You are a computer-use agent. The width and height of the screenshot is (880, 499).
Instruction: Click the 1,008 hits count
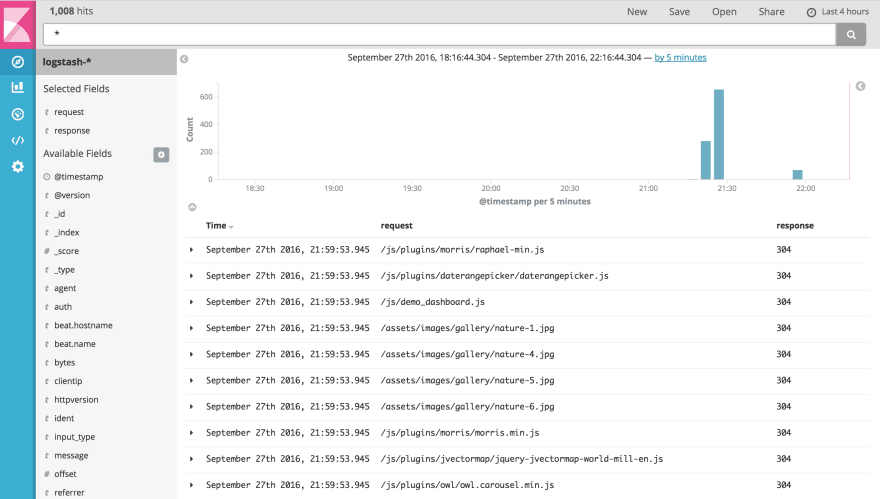click(71, 11)
